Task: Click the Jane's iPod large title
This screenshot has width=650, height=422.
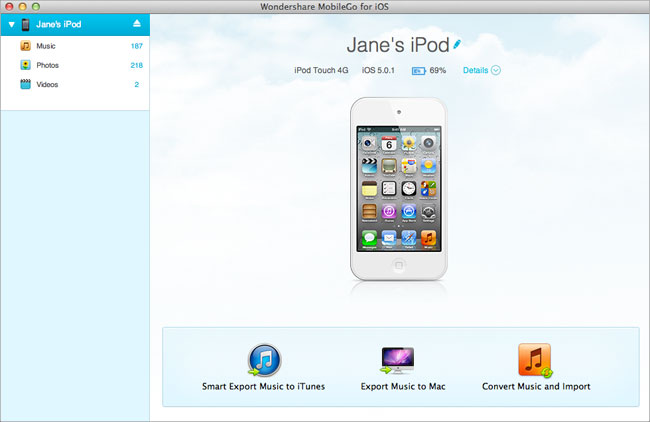Action: pos(398,45)
